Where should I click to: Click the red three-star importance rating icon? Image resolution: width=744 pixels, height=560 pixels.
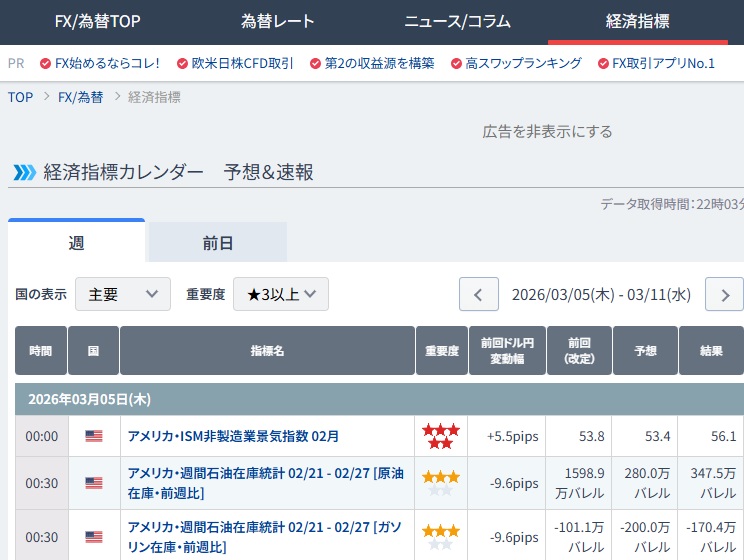pos(441,436)
